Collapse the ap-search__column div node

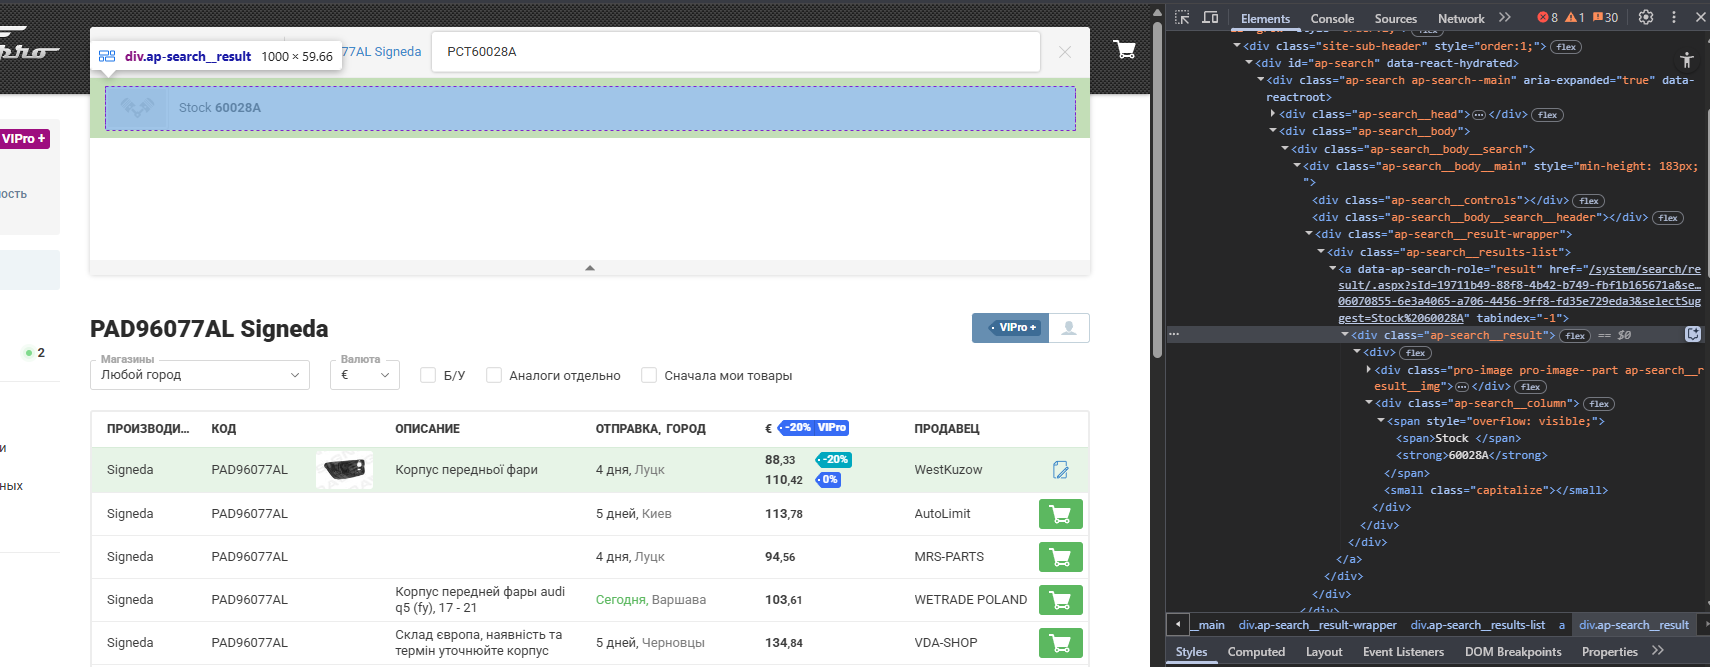tap(1369, 403)
